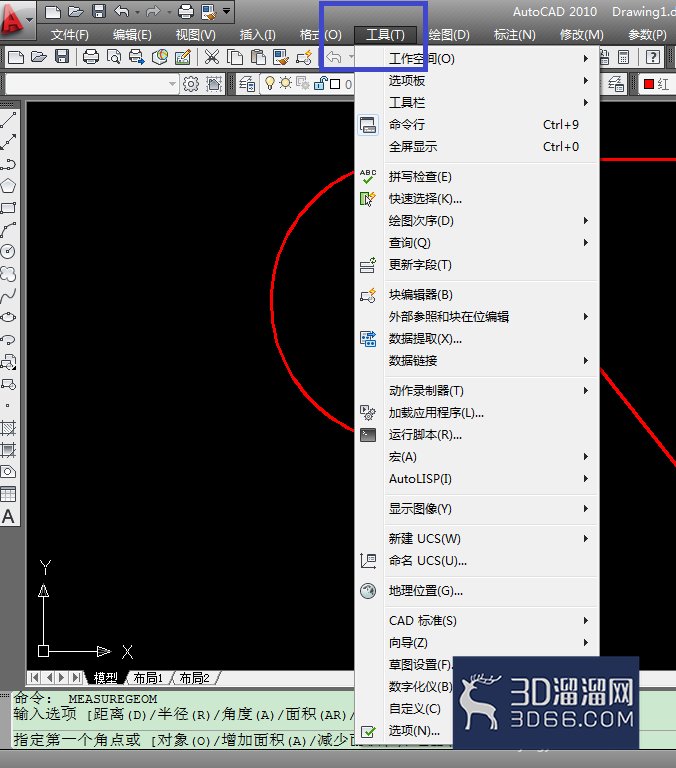The height and width of the screenshot is (768, 676).
Task: Click the layer 0 color square
Action: click(x=335, y=84)
